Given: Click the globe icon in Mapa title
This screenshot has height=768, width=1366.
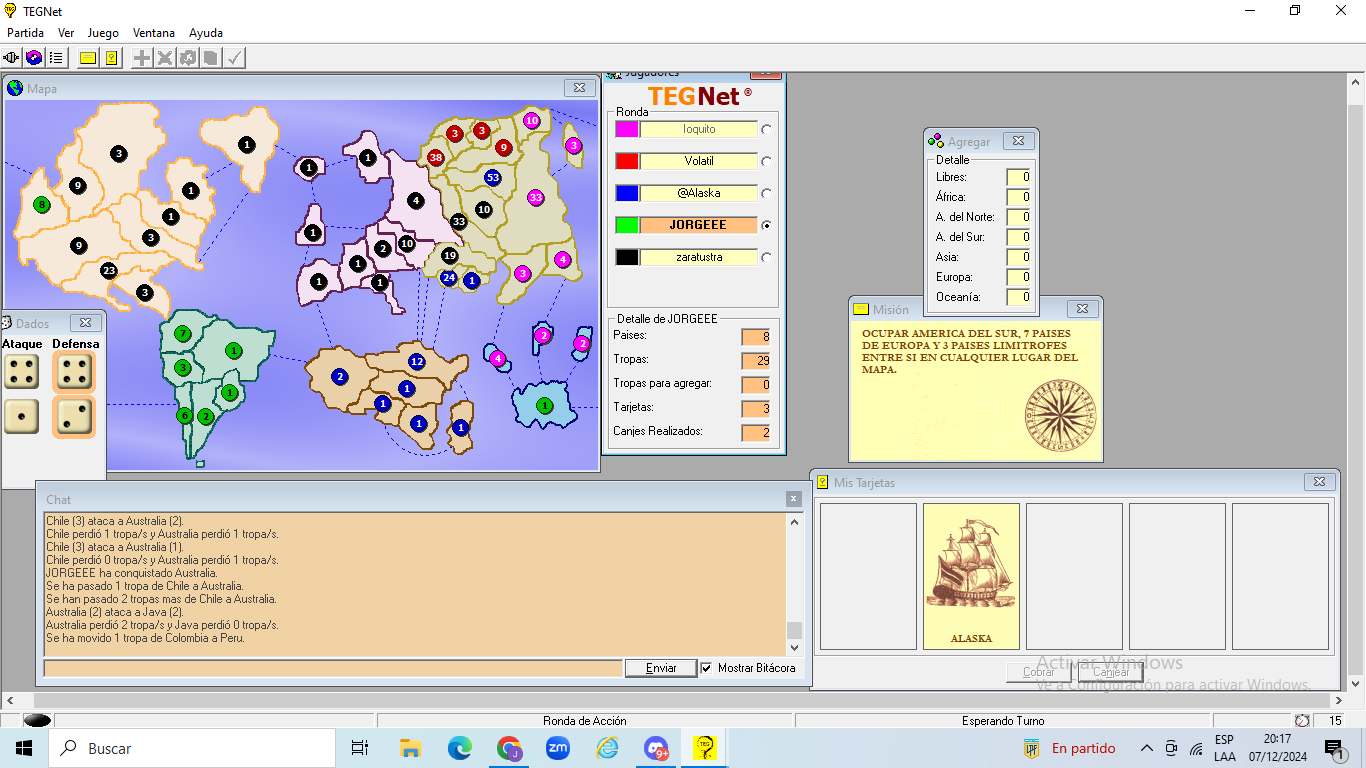Looking at the screenshot, I should click(x=15, y=88).
